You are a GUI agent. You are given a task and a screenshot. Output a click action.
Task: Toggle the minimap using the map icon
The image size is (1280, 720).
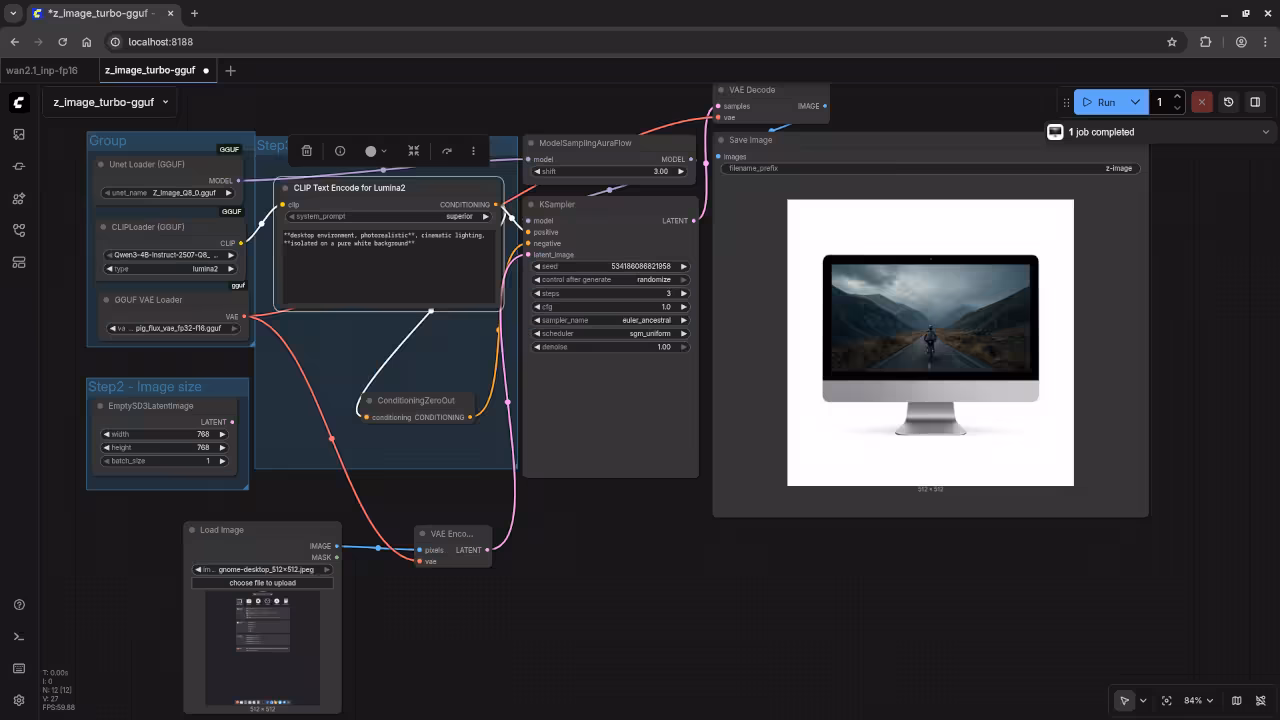pos(1237,701)
